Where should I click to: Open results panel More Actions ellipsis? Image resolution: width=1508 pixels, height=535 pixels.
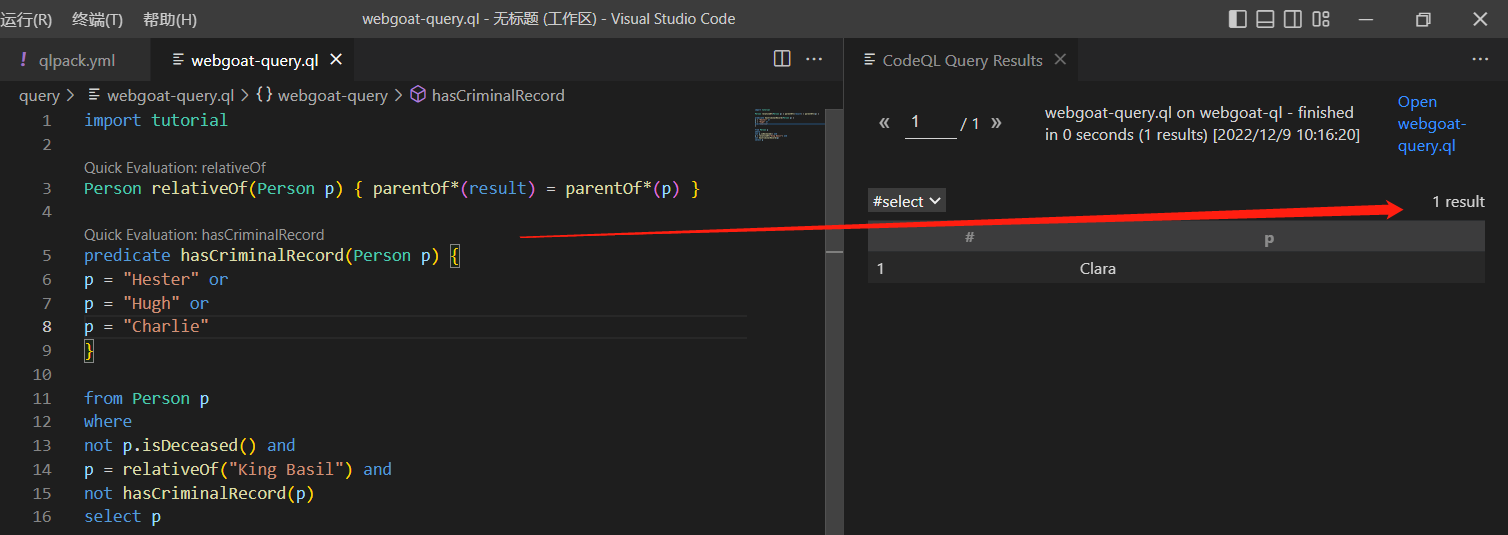pyautogui.click(x=1480, y=60)
